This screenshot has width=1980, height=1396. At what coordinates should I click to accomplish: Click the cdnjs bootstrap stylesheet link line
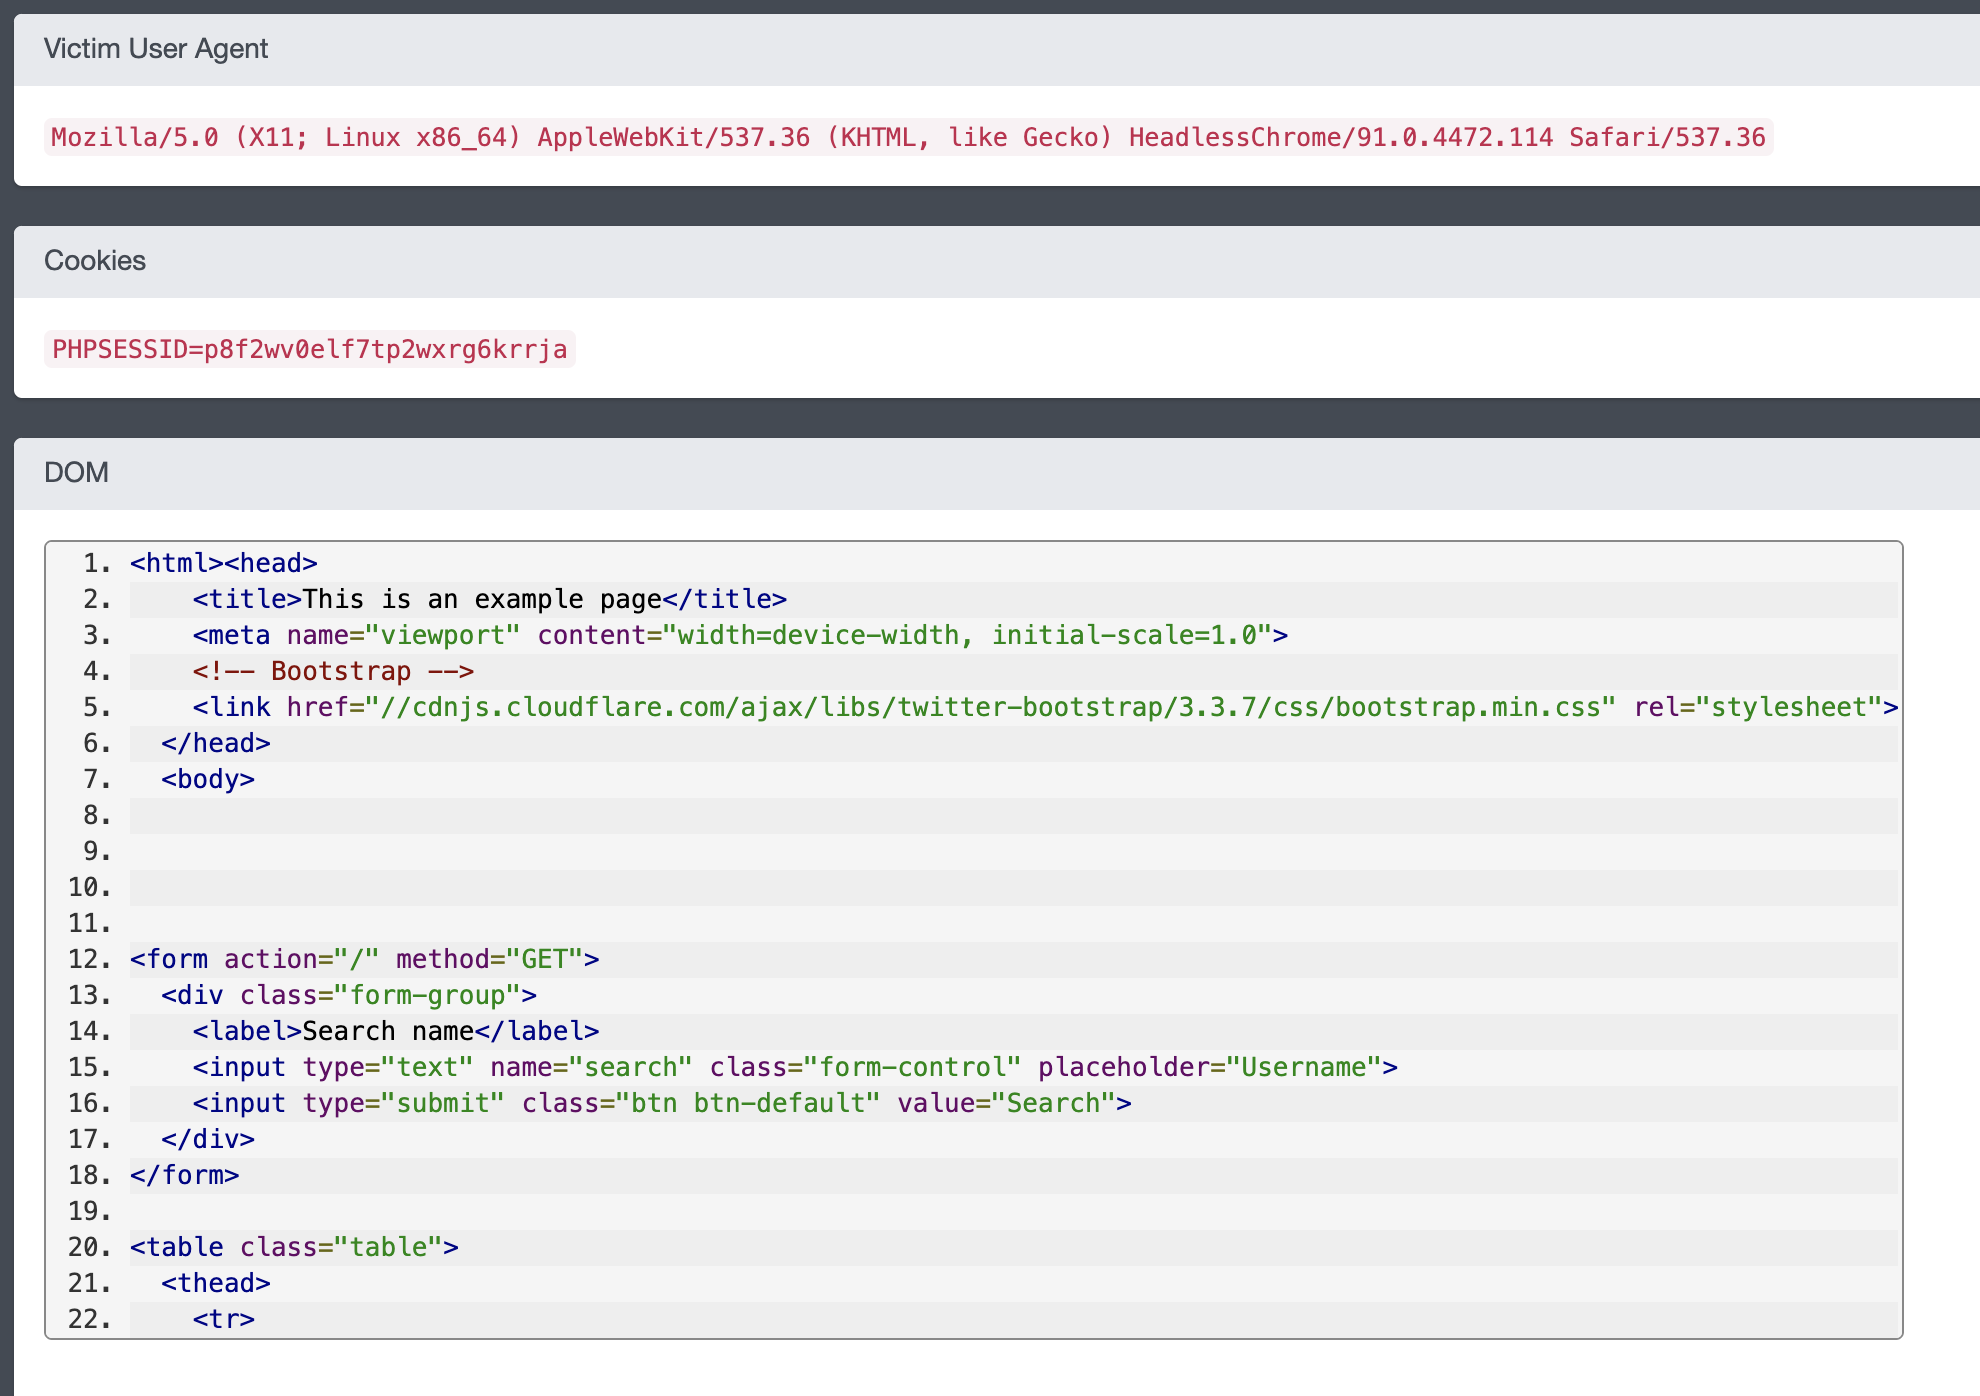click(1044, 707)
